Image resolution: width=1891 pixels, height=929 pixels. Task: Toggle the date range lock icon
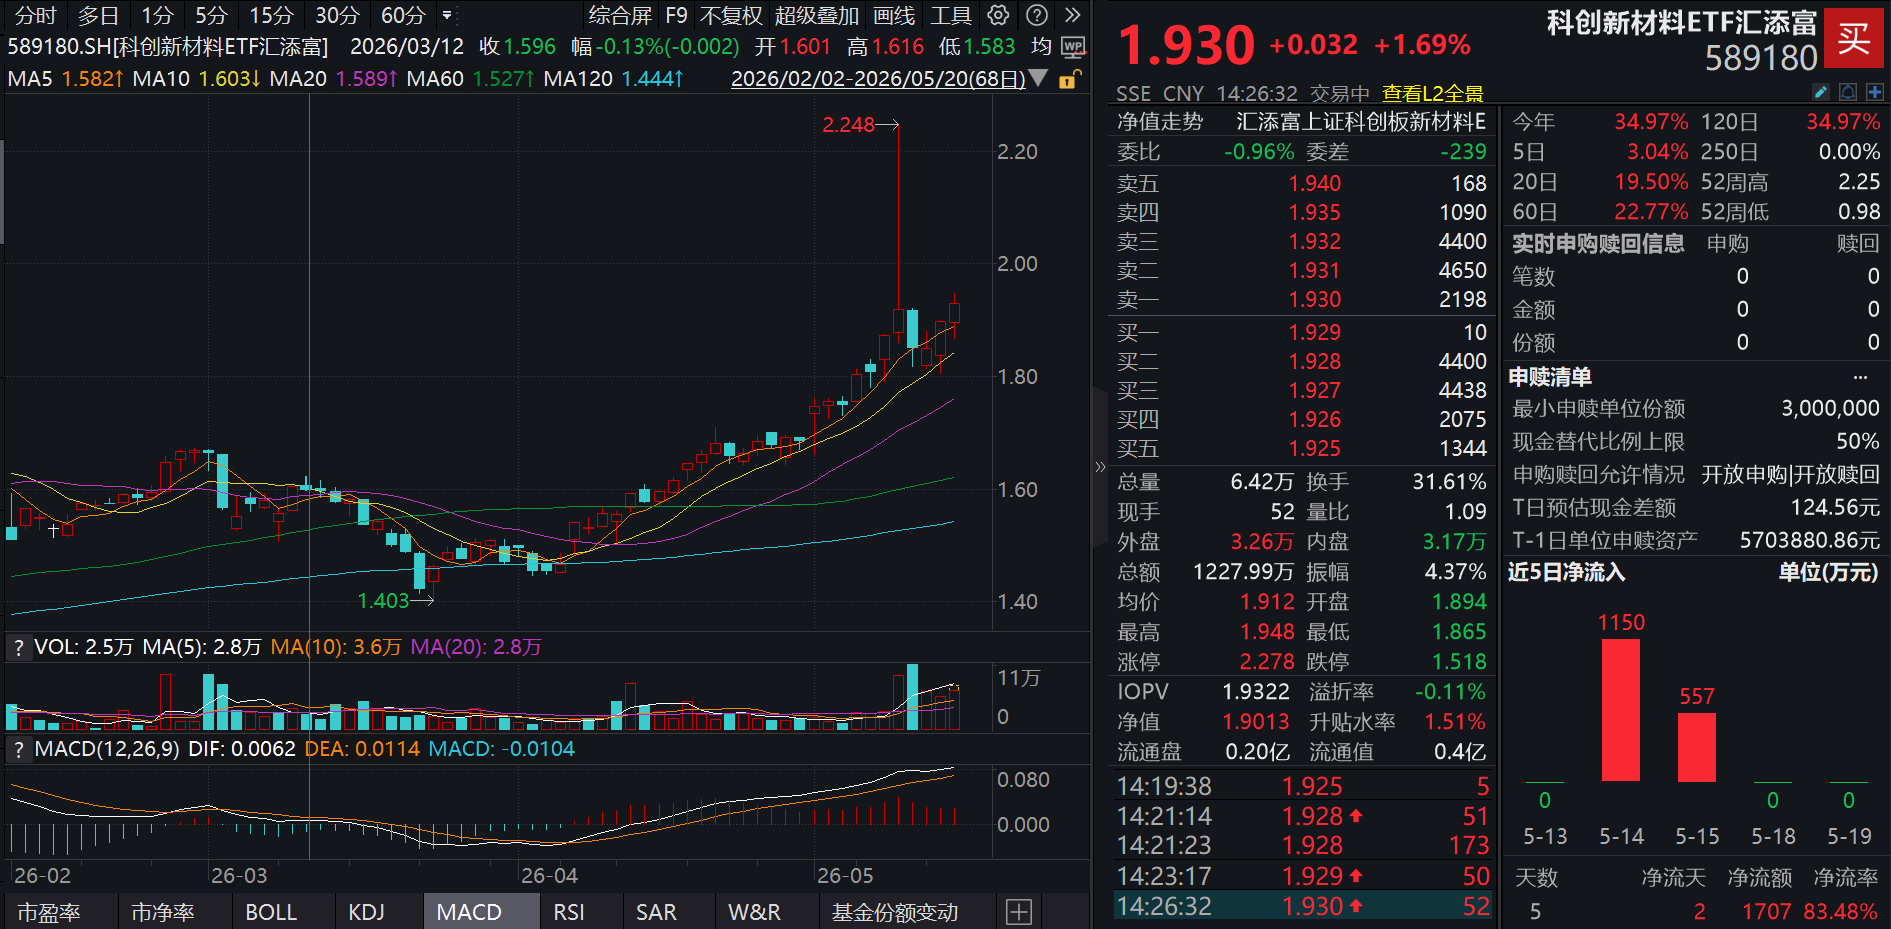pos(1067,80)
